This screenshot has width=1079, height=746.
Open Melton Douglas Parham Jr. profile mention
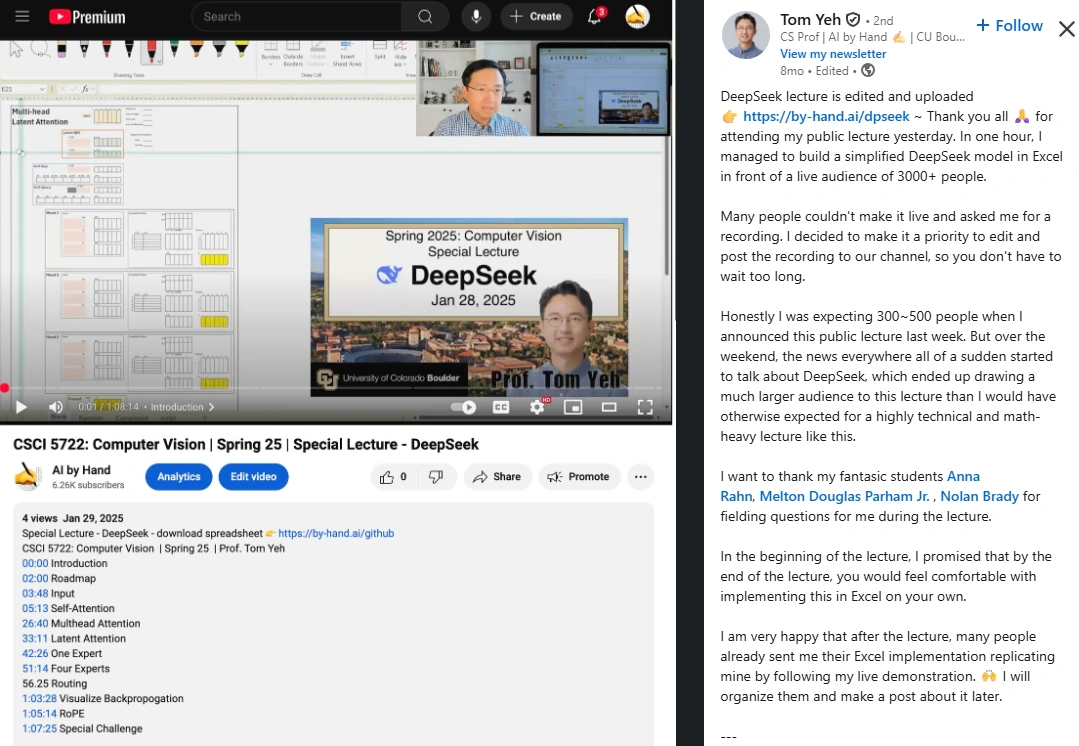click(845, 496)
